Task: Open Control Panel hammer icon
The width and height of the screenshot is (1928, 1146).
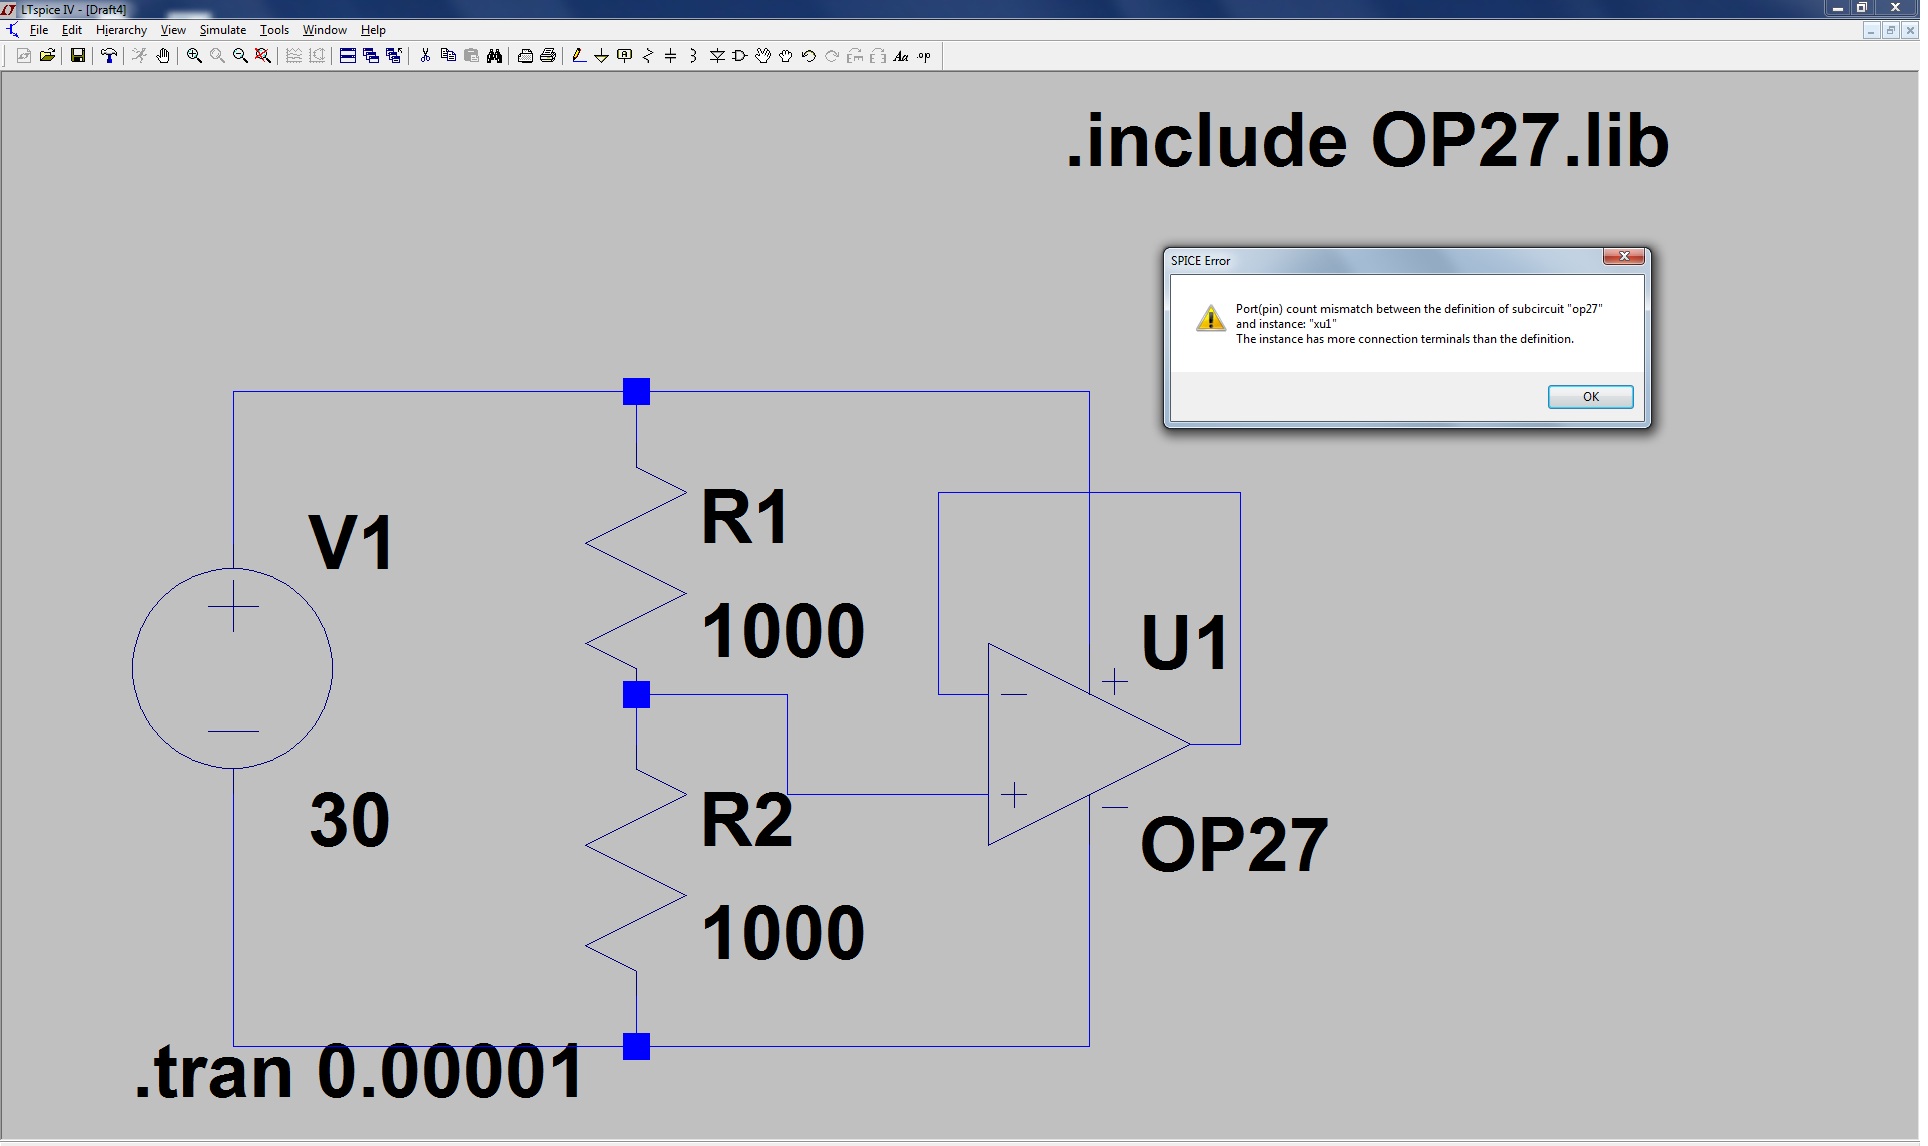Action: coord(108,56)
